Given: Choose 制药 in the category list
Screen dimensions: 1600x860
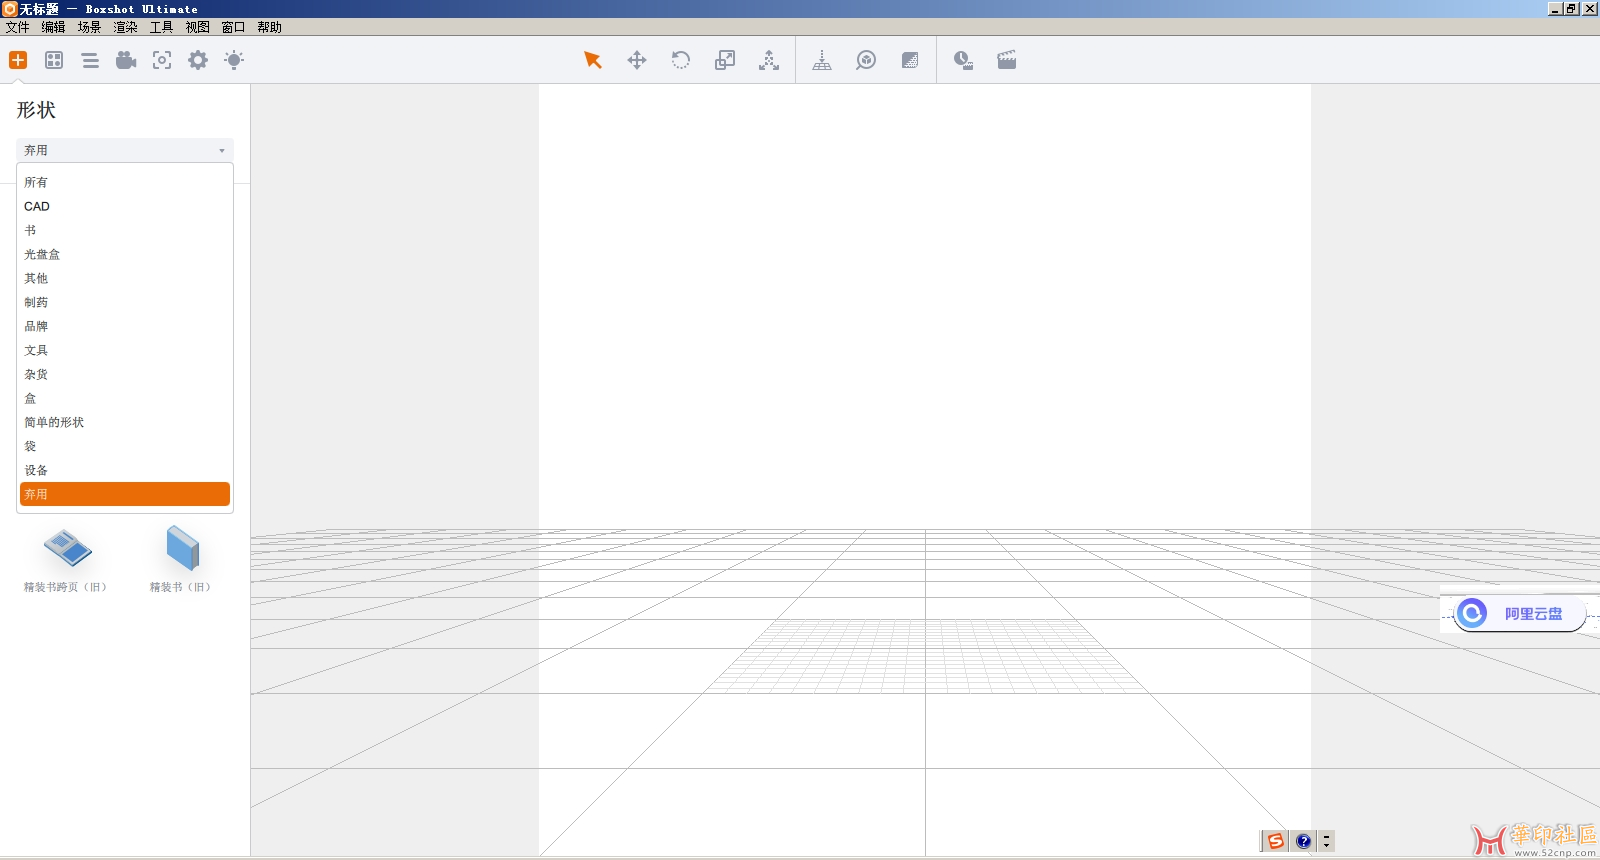Looking at the screenshot, I should coord(125,302).
